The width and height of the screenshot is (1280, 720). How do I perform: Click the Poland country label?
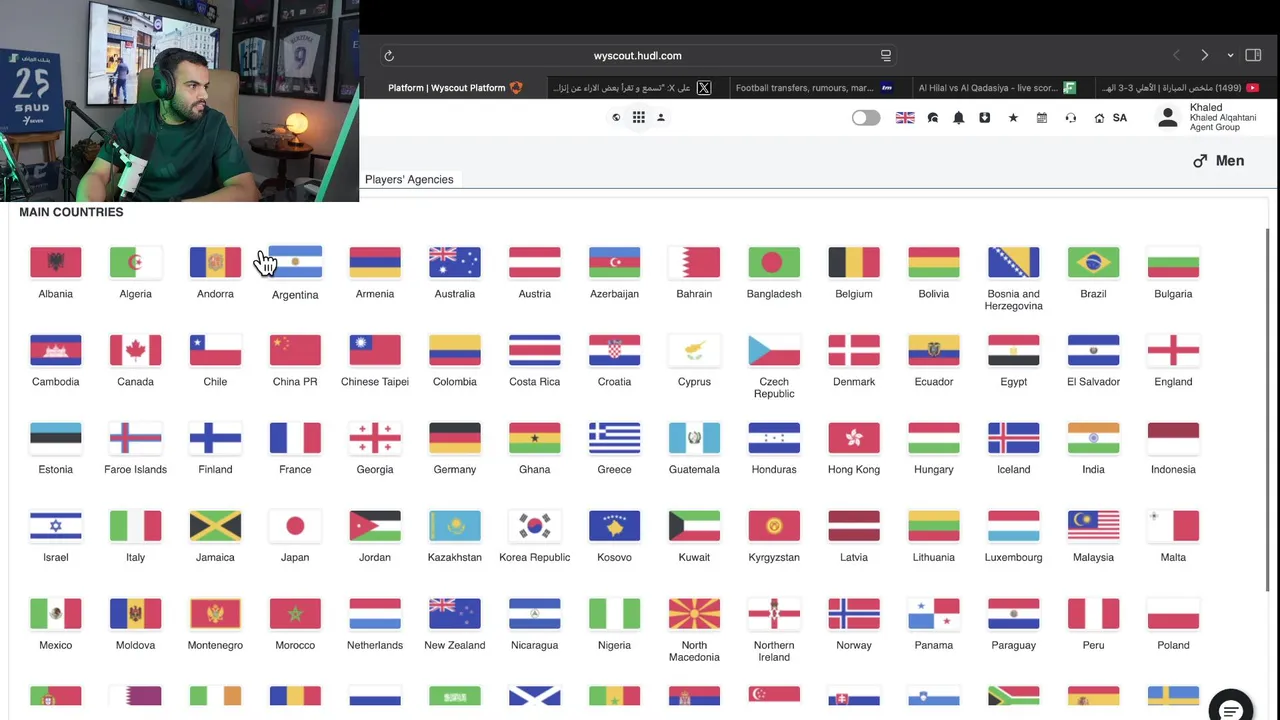[x=1173, y=645]
